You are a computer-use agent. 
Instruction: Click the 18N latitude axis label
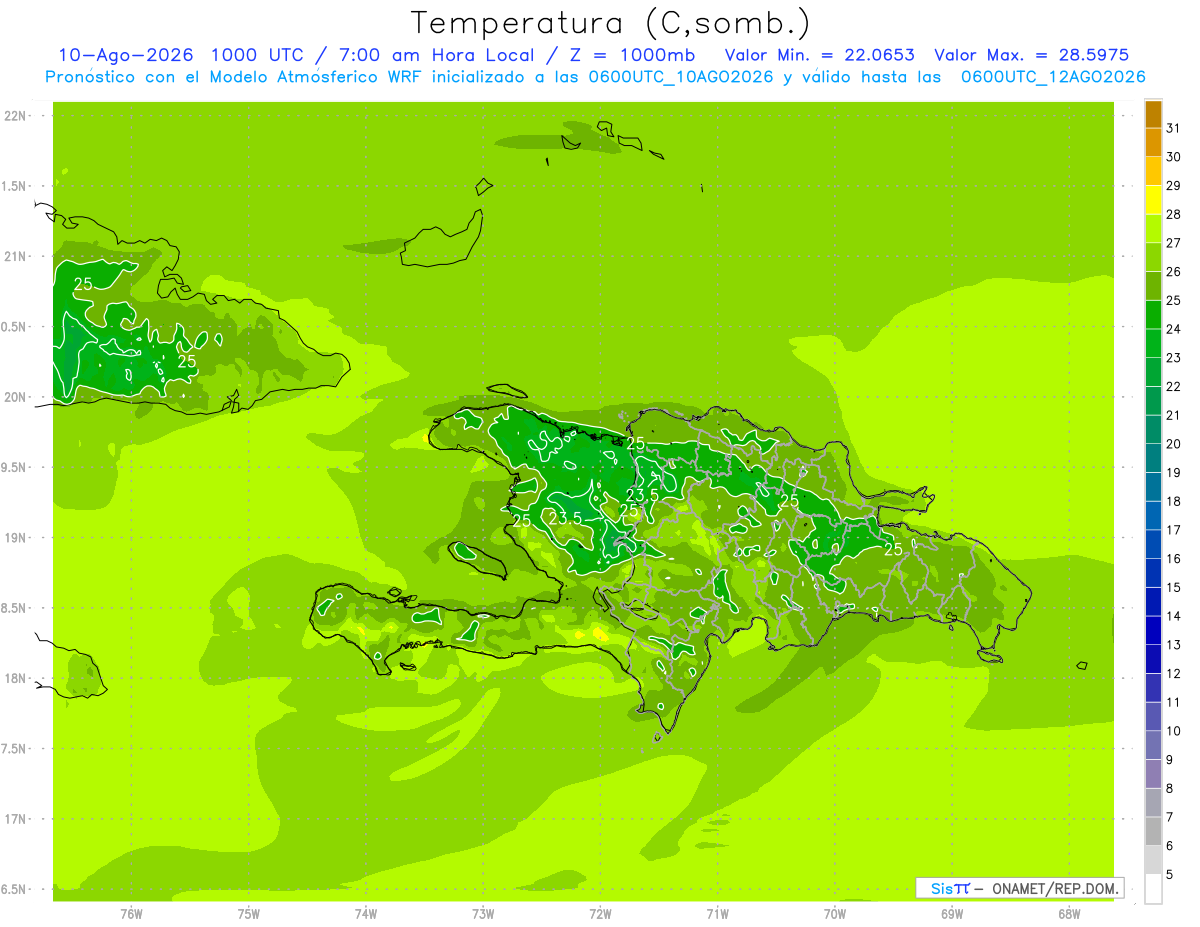15,678
